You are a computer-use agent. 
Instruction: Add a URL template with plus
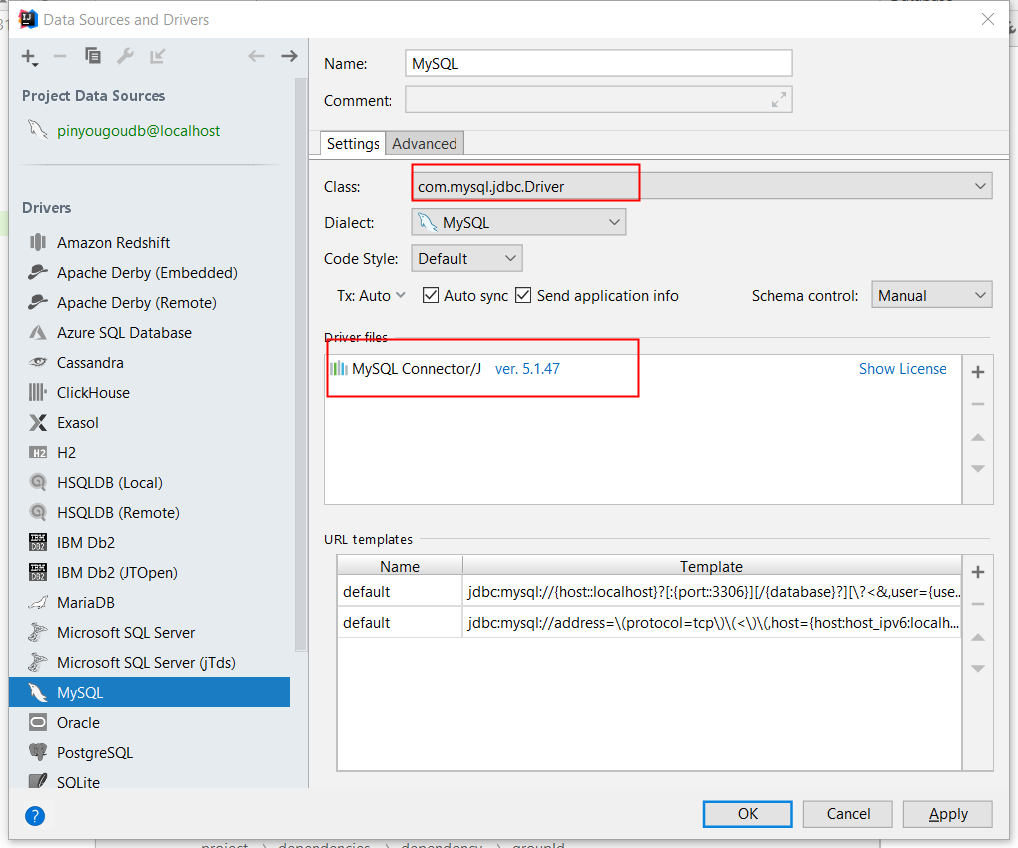(978, 572)
